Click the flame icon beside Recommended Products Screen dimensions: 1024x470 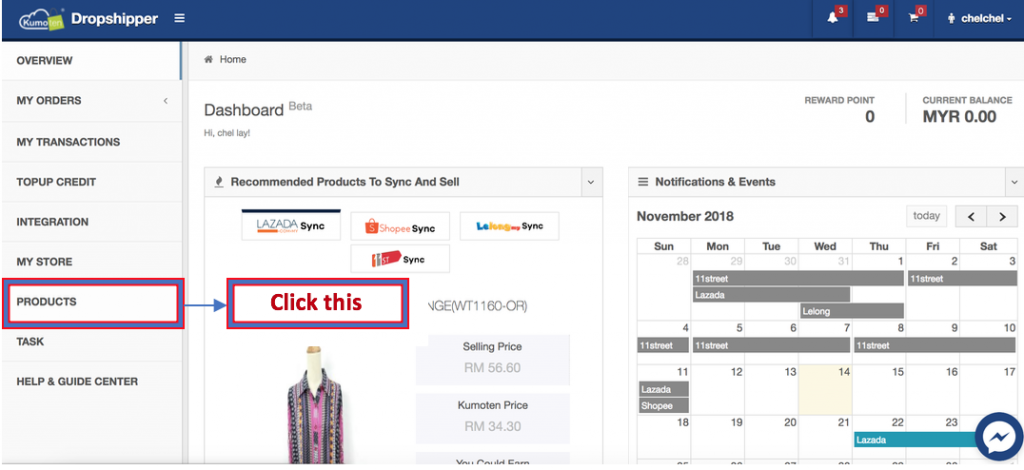[x=219, y=182]
